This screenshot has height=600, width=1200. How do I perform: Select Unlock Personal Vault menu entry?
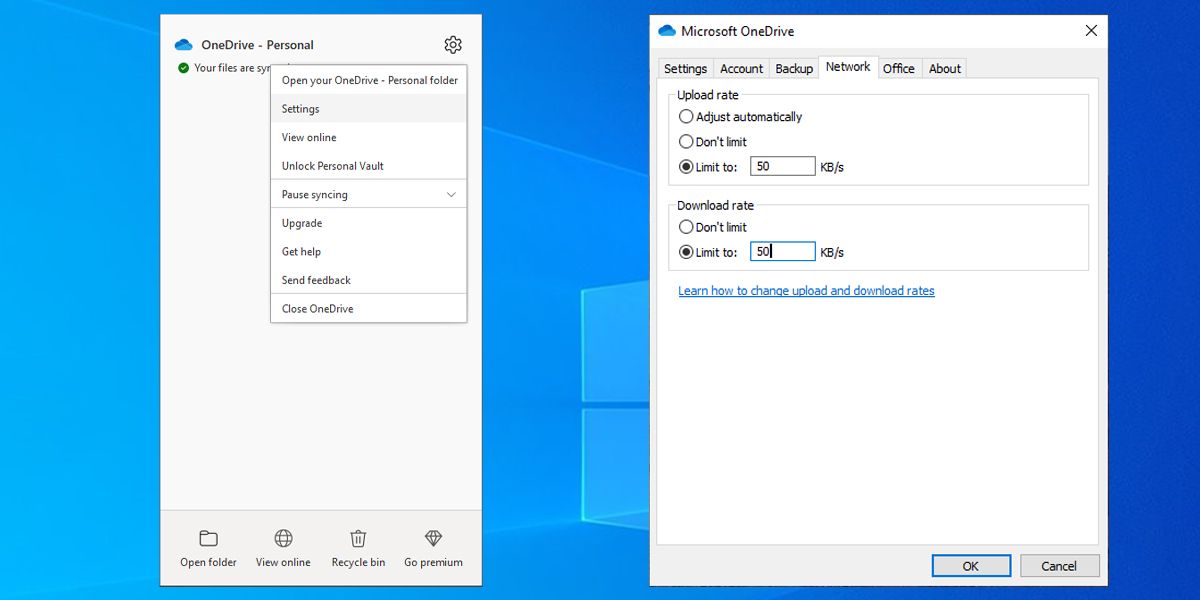[x=333, y=166]
